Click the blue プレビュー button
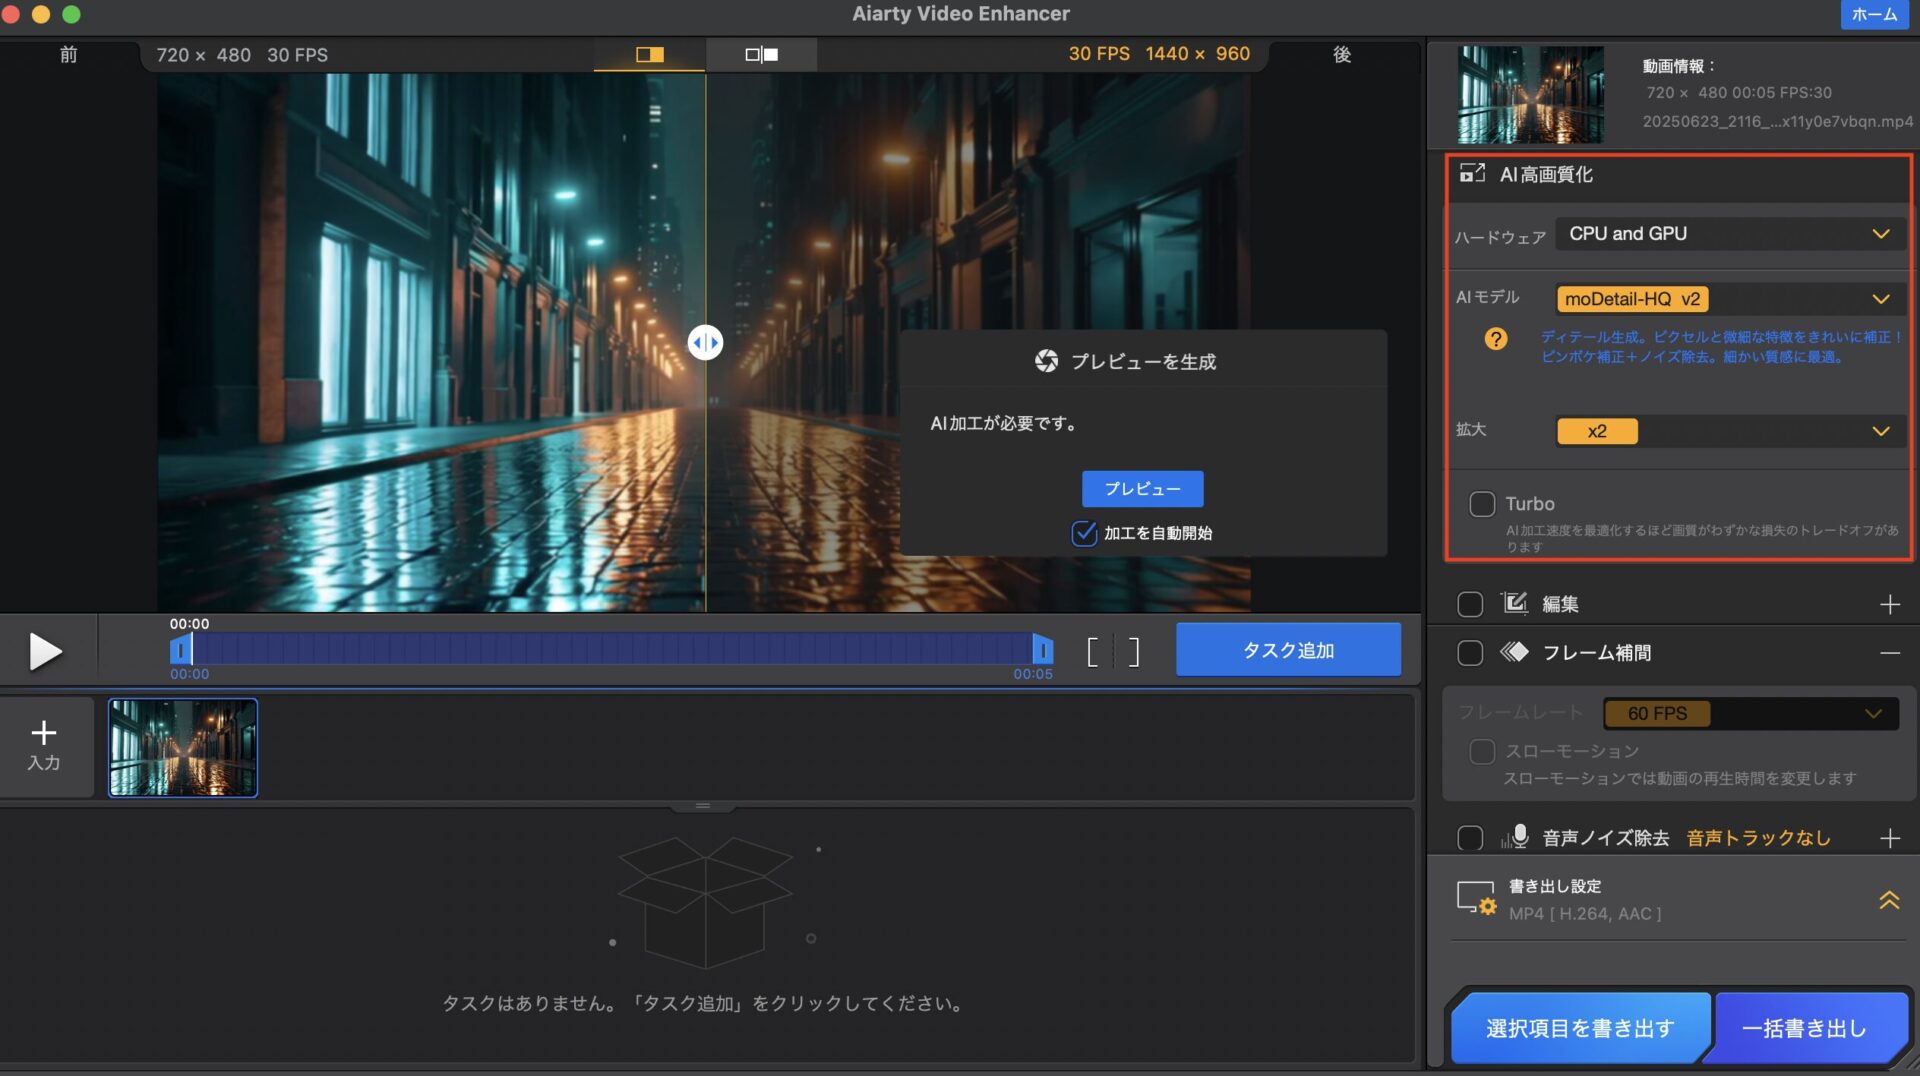The width and height of the screenshot is (1920, 1076). click(x=1142, y=489)
